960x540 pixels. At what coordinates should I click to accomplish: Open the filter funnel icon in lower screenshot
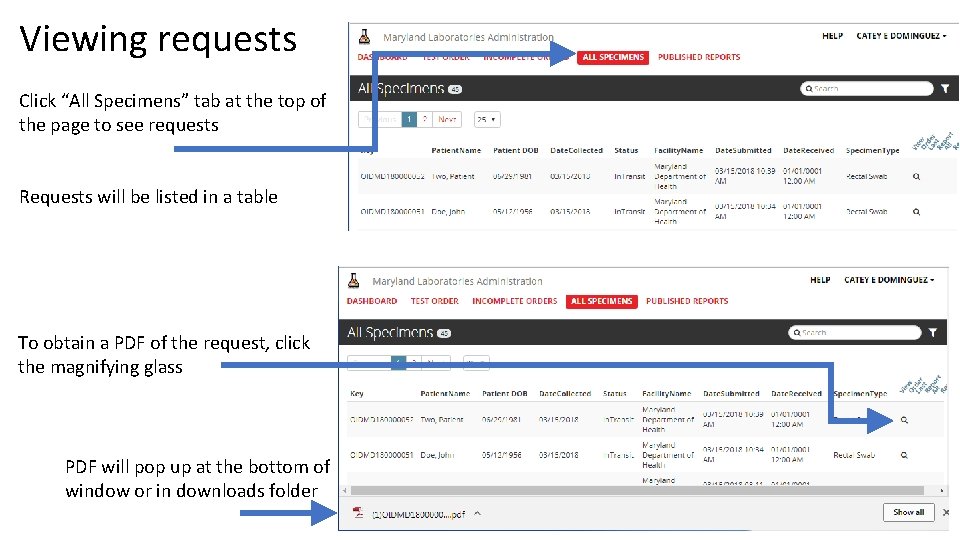932,332
